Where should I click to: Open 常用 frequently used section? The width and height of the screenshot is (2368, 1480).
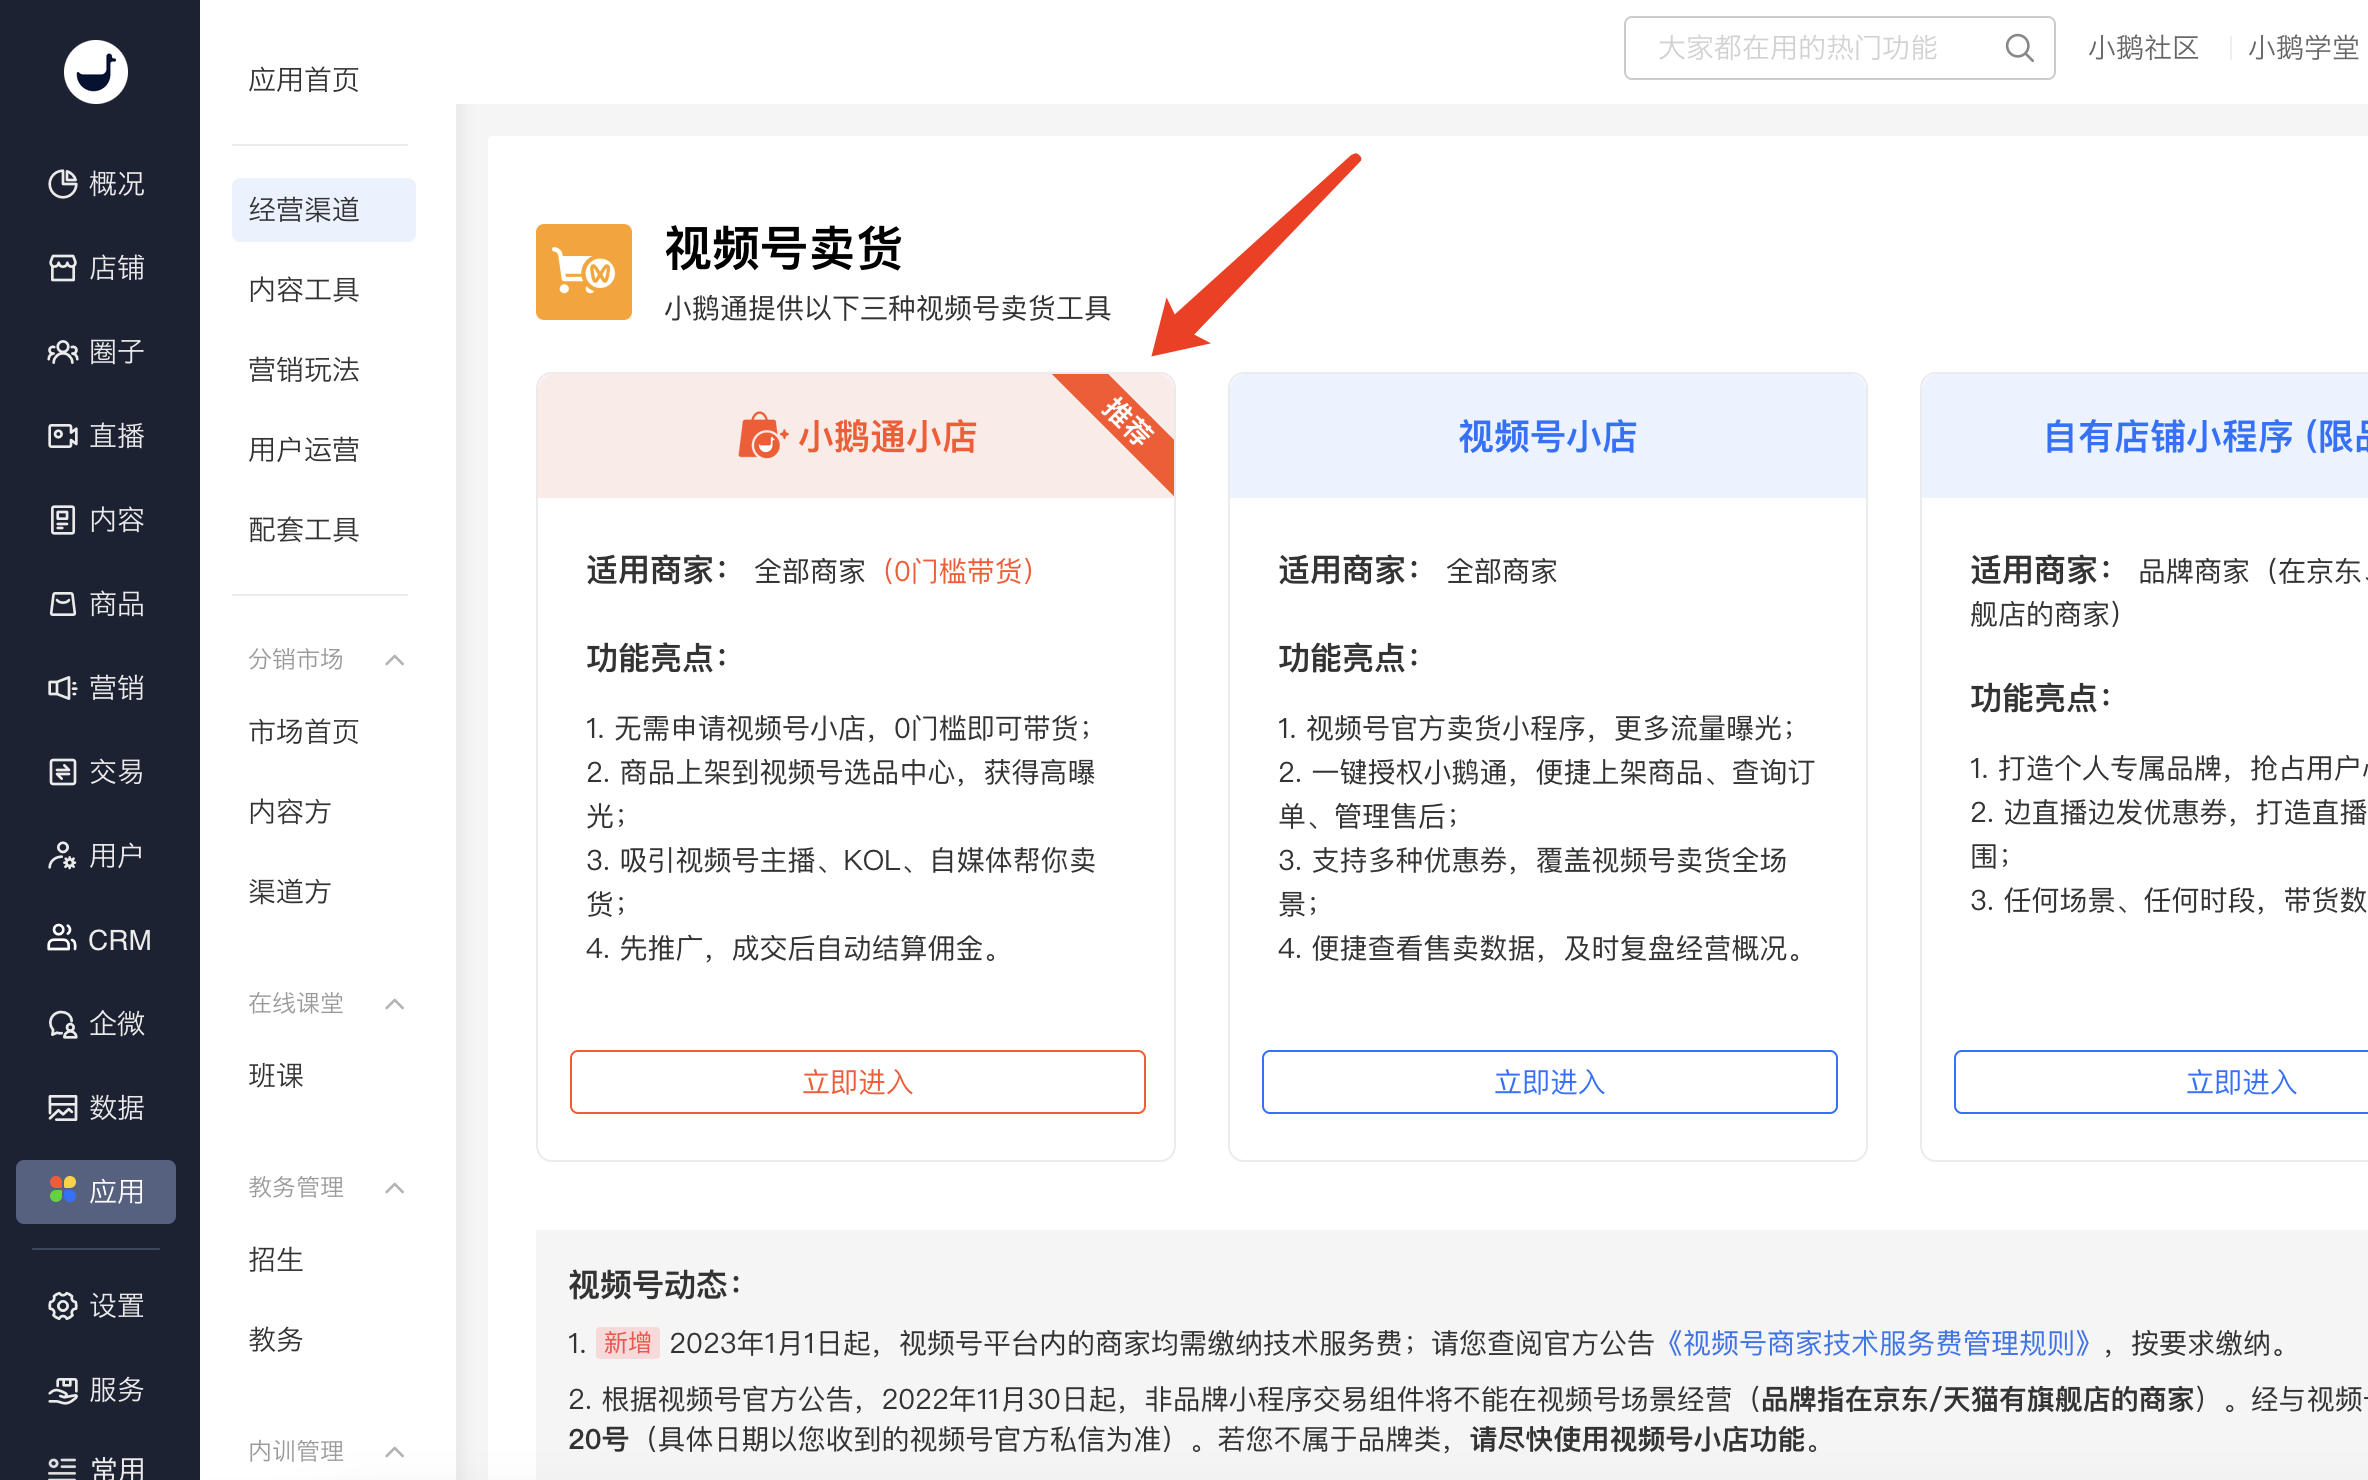(96, 1468)
